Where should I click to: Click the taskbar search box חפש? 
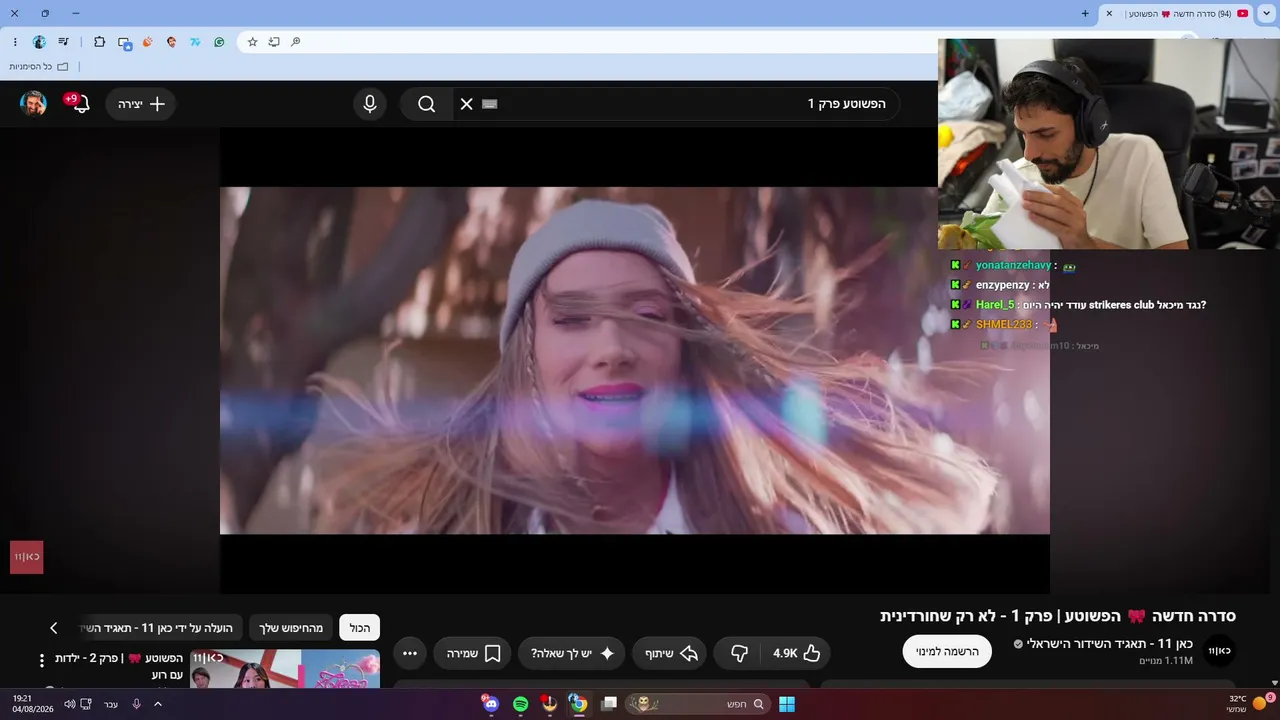(x=700, y=704)
